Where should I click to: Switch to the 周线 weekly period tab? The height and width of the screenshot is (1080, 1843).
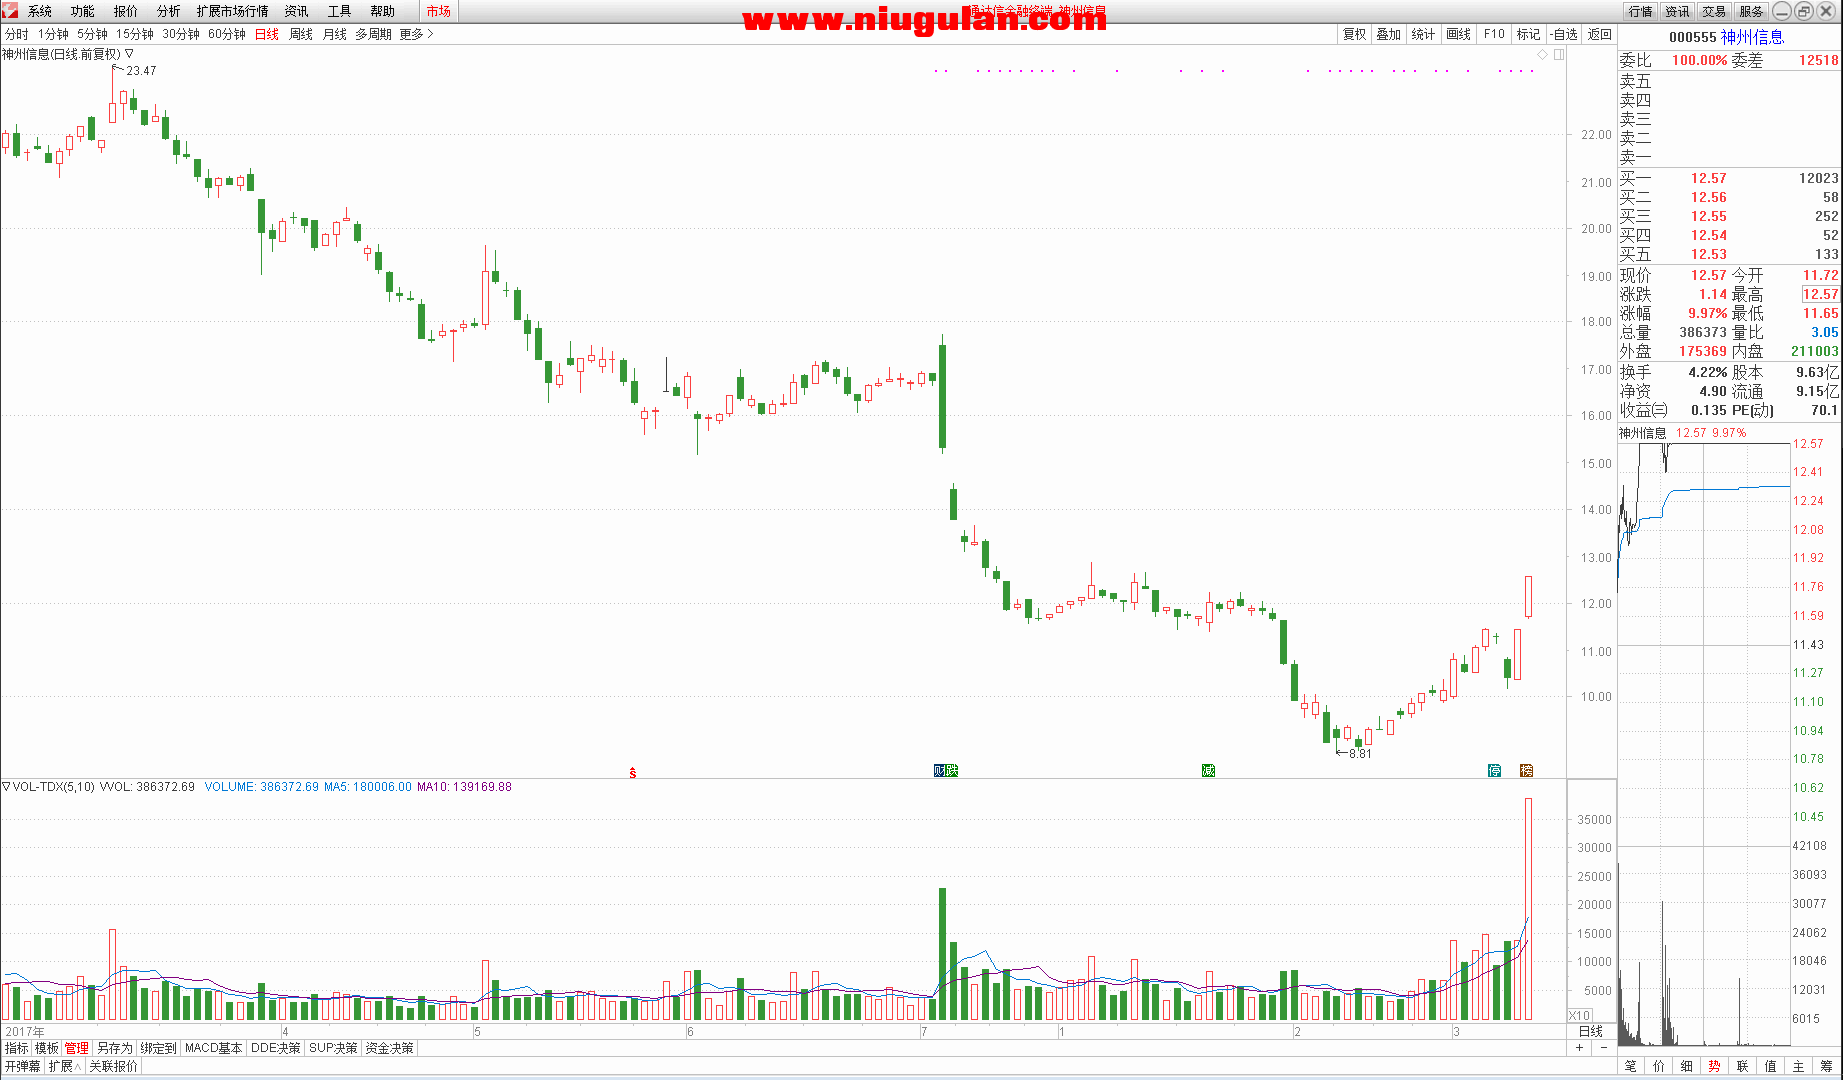coord(300,34)
